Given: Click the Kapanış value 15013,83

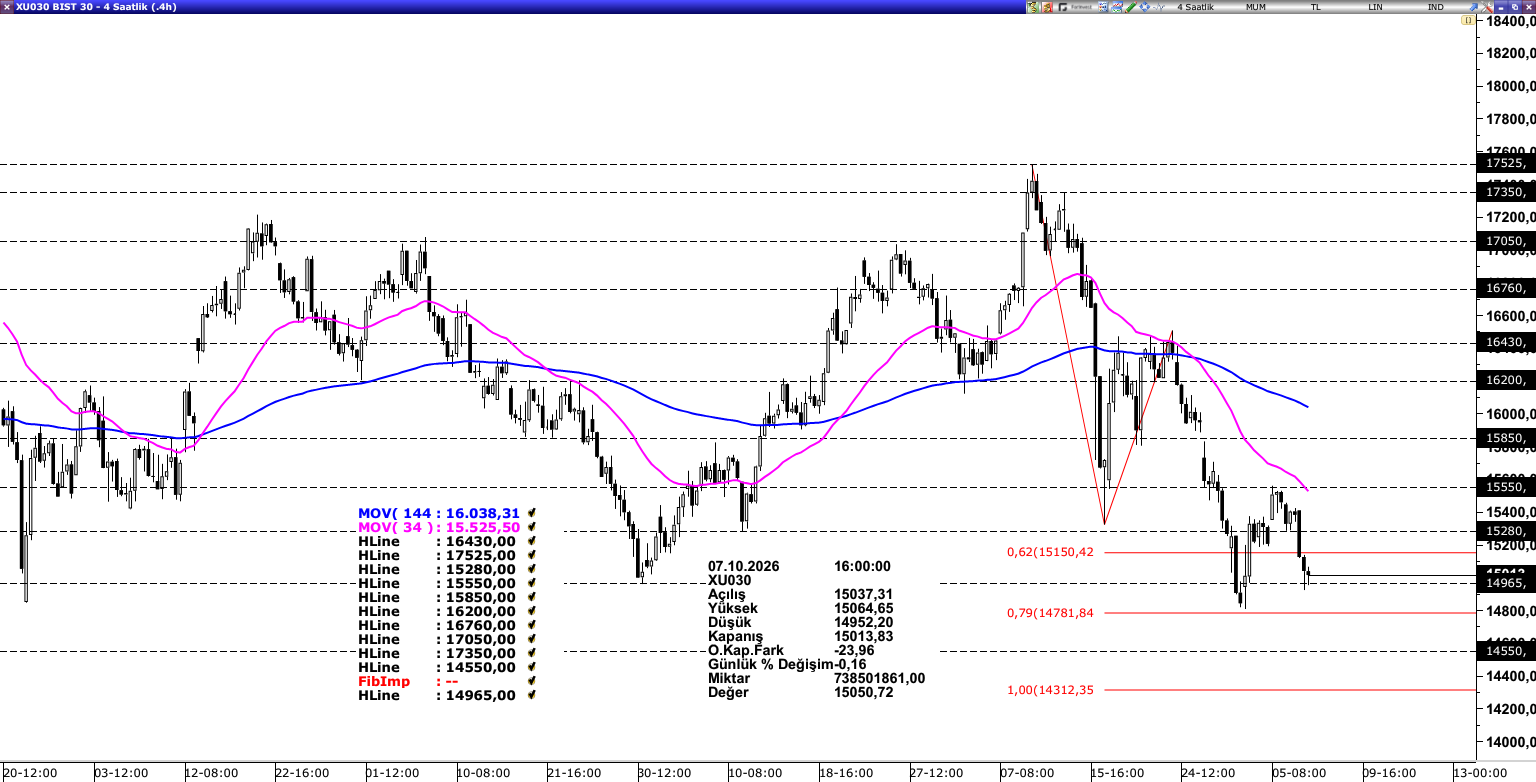Looking at the screenshot, I should (x=865, y=636).
